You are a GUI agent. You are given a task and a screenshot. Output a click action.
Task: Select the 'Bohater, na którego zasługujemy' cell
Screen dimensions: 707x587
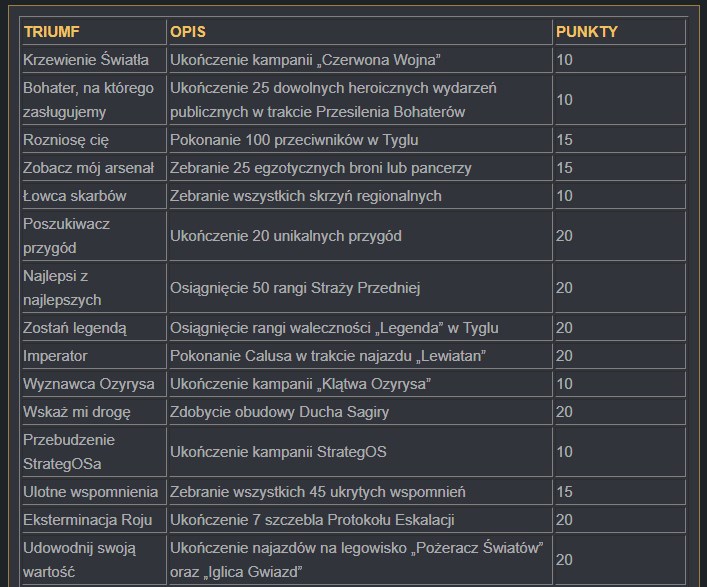(x=88, y=100)
